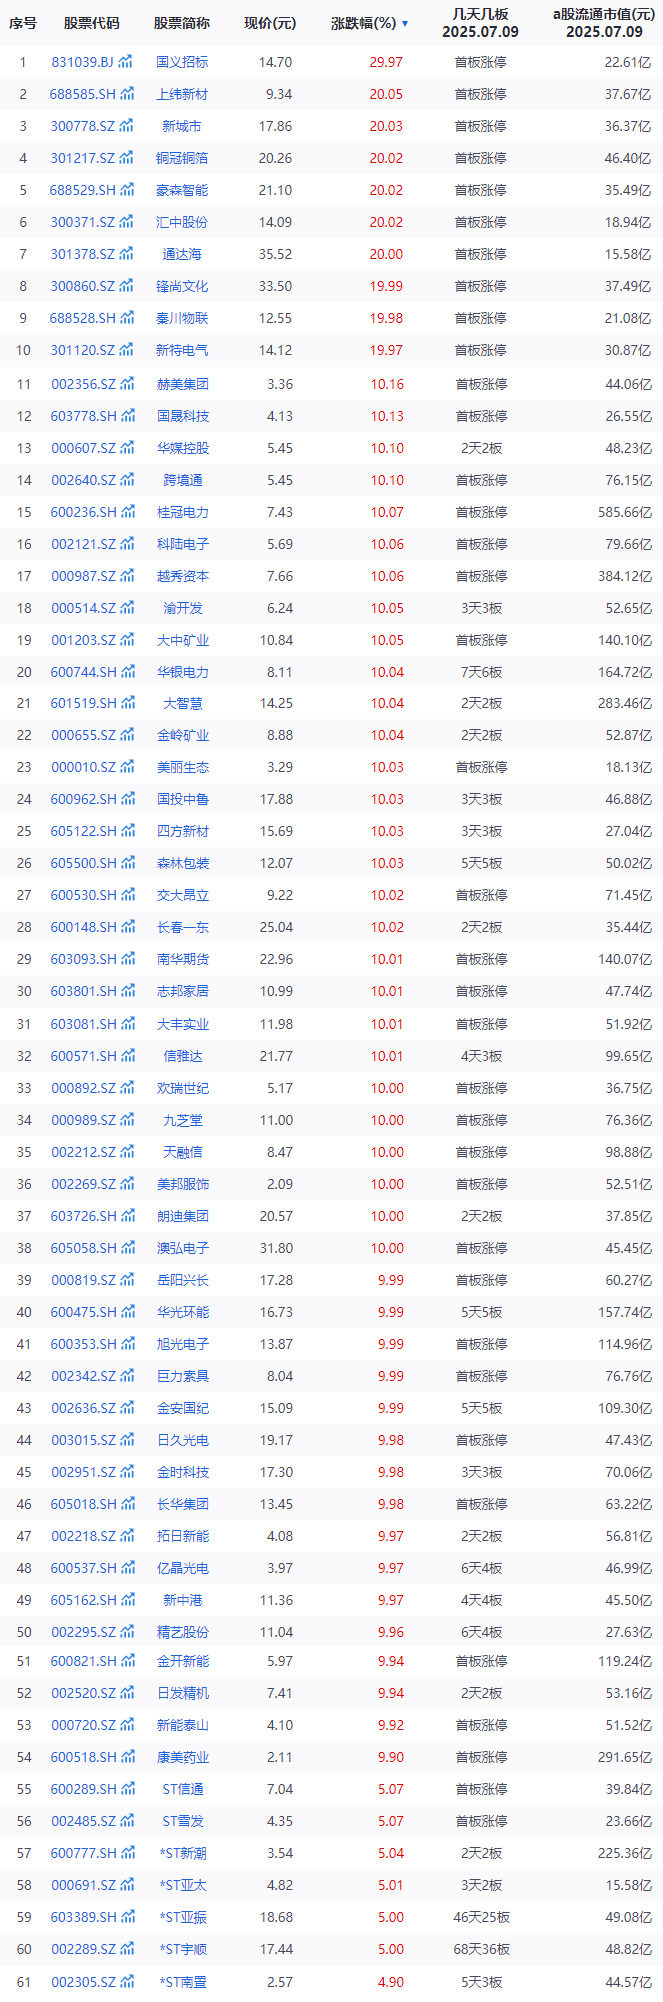Screen dimensions: 663x2002
Task: View trend icon of 301120.SZ
Action: coord(125,350)
